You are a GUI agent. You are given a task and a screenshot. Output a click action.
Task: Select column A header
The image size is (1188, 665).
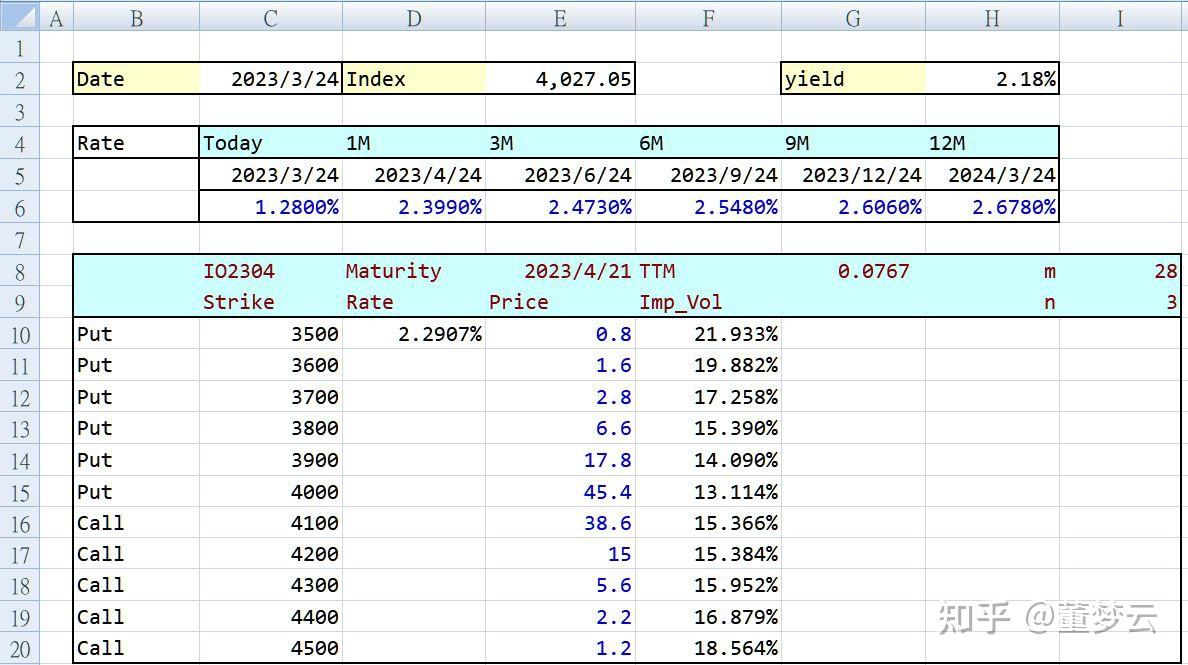point(56,17)
